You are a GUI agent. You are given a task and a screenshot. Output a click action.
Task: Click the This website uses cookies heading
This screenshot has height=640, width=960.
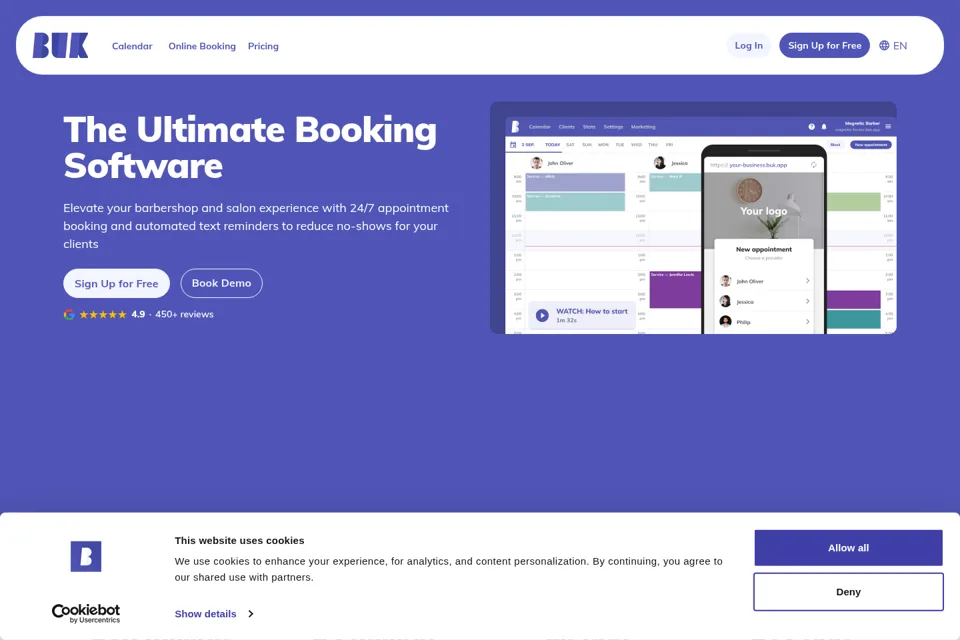coord(239,540)
